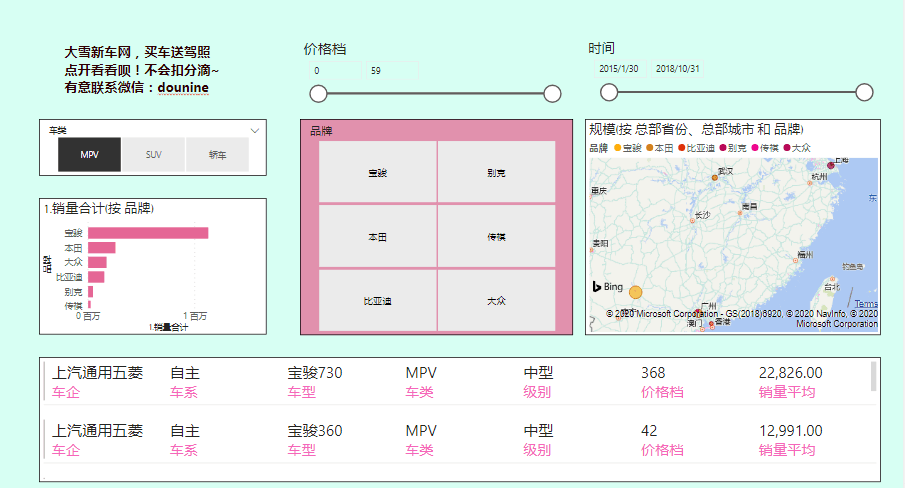Click the 大众 legend dot on map

click(786, 148)
